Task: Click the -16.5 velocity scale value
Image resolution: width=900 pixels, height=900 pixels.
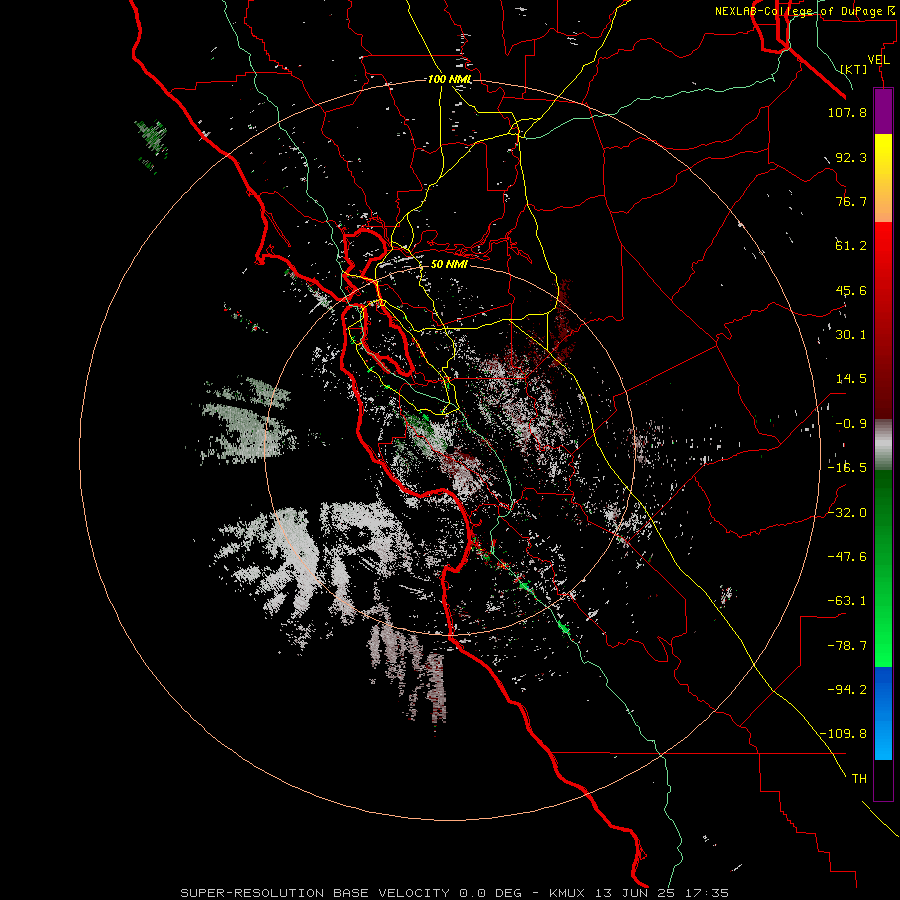Action: (847, 468)
